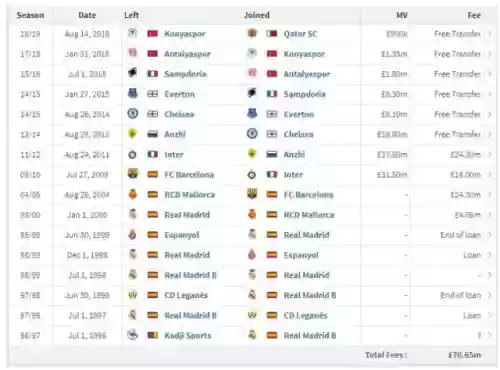Image resolution: width=500 pixels, height=370 pixels.
Task: Click the Kadji Sports crest icon
Action: 132,335
